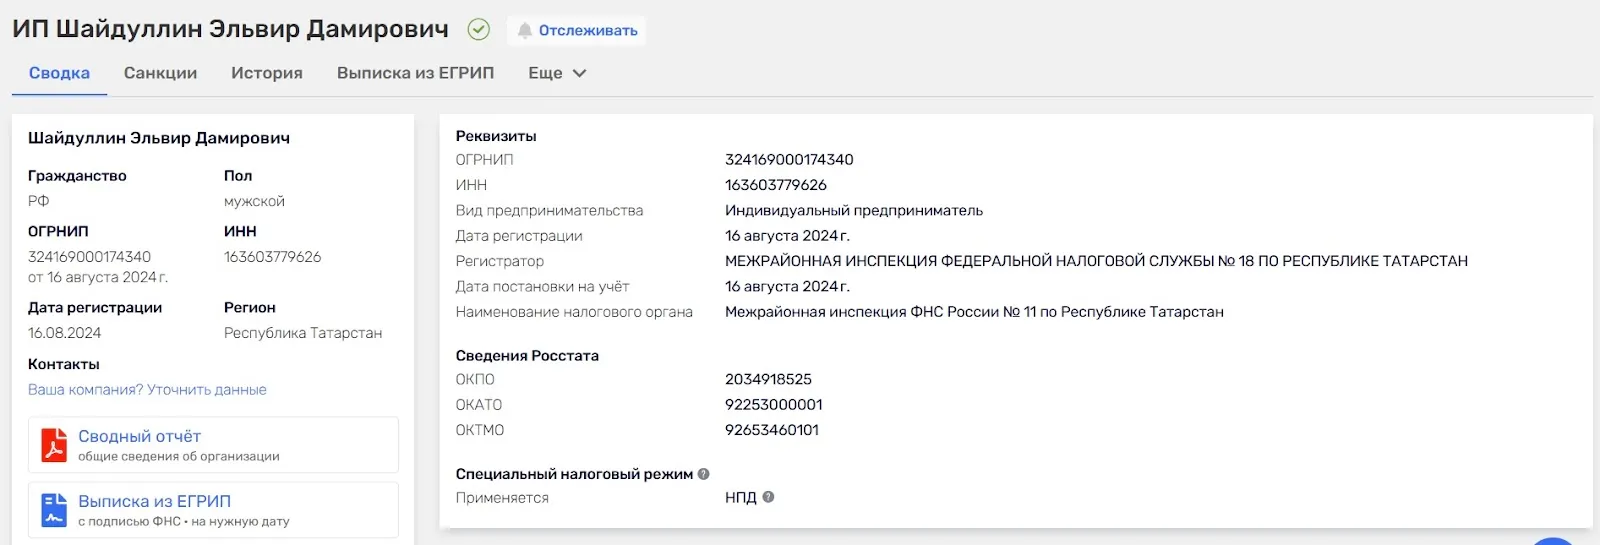Click the Сведения Росстата section heading
This screenshot has height=545, width=1600.
point(527,356)
